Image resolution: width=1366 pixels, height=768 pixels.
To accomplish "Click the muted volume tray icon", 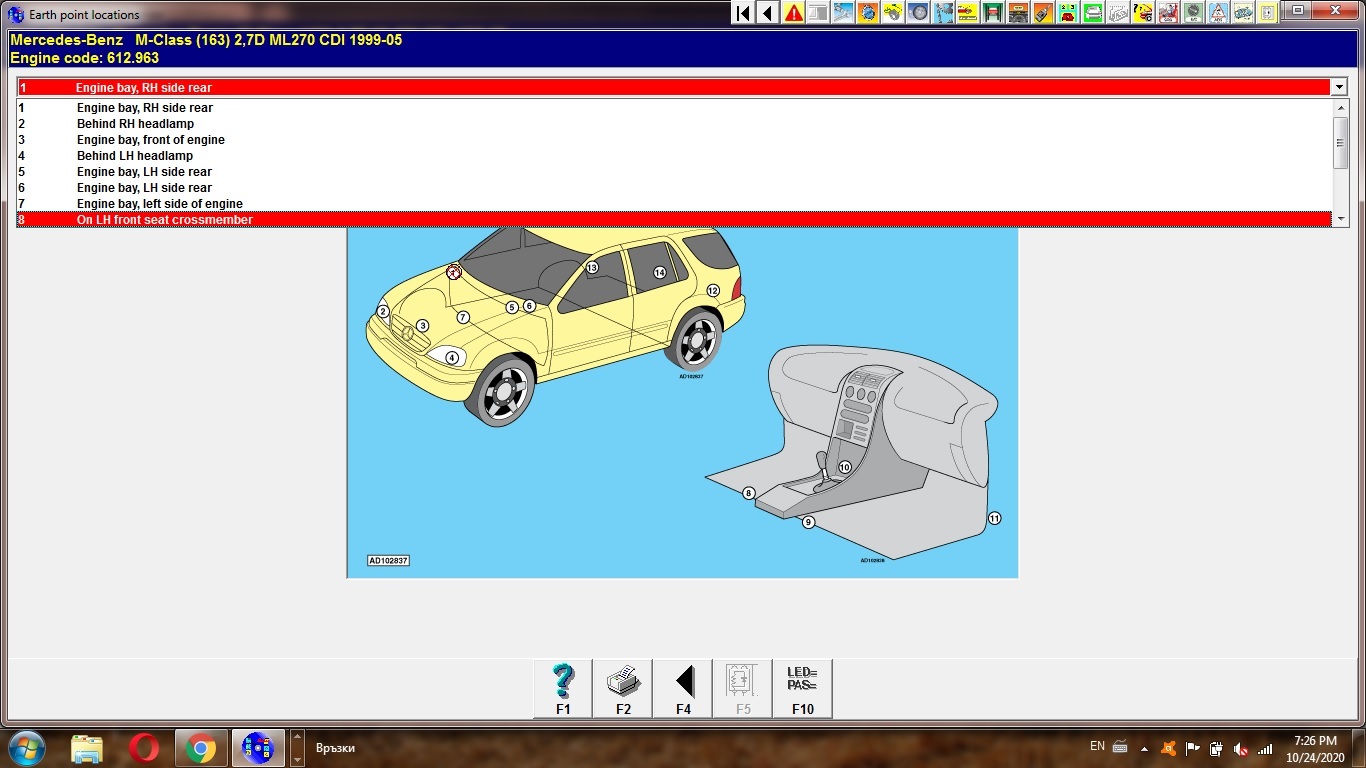I will click(x=1241, y=749).
